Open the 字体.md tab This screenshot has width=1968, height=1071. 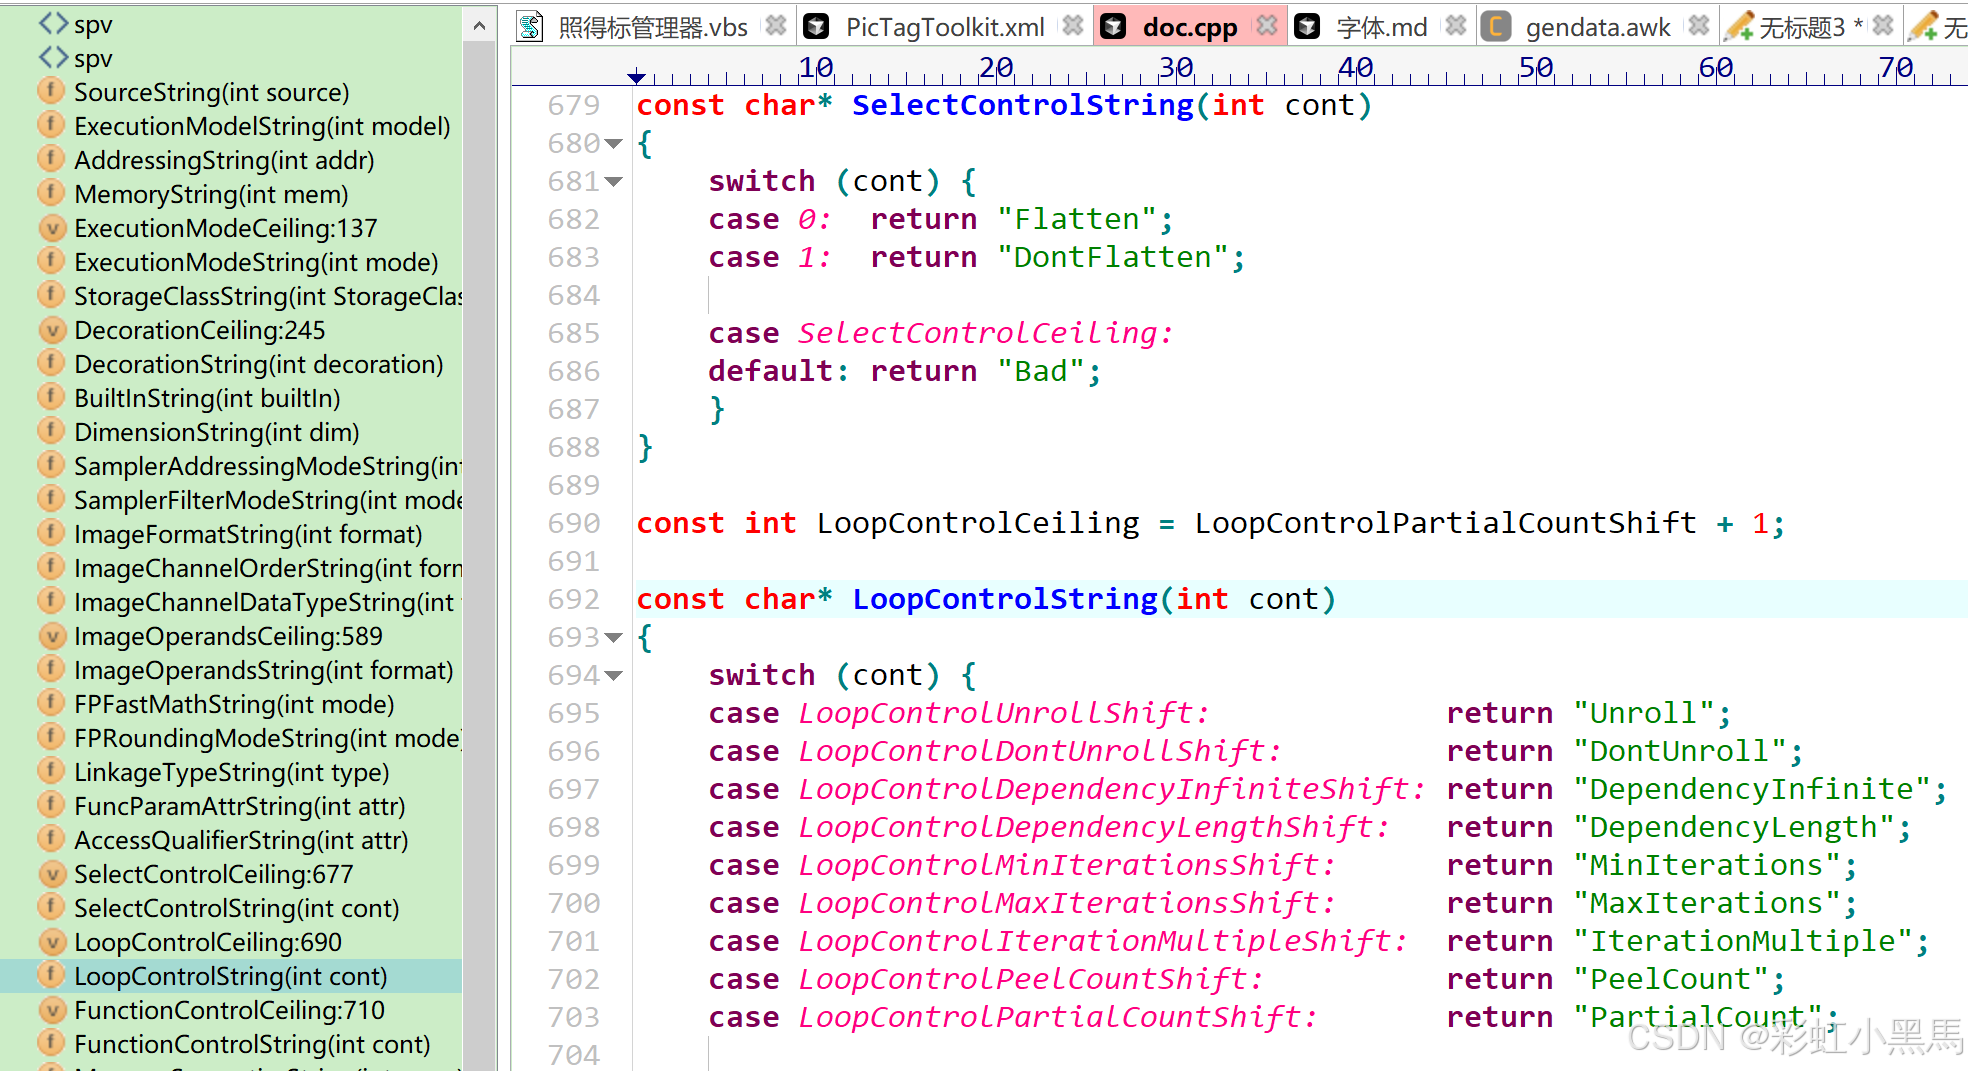tap(1381, 27)
